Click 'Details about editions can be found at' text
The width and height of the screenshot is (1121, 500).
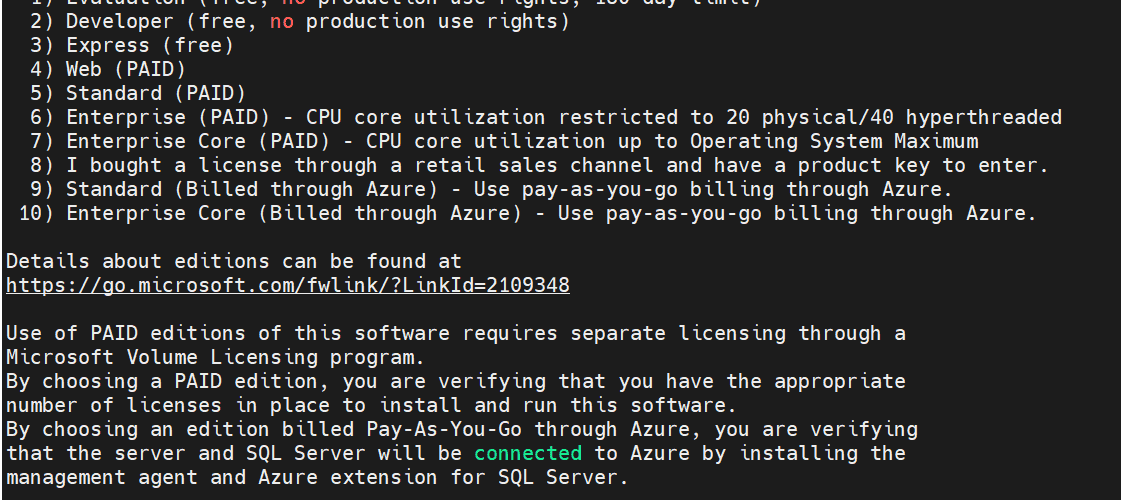pyautogui.click(x=234, y=261)
